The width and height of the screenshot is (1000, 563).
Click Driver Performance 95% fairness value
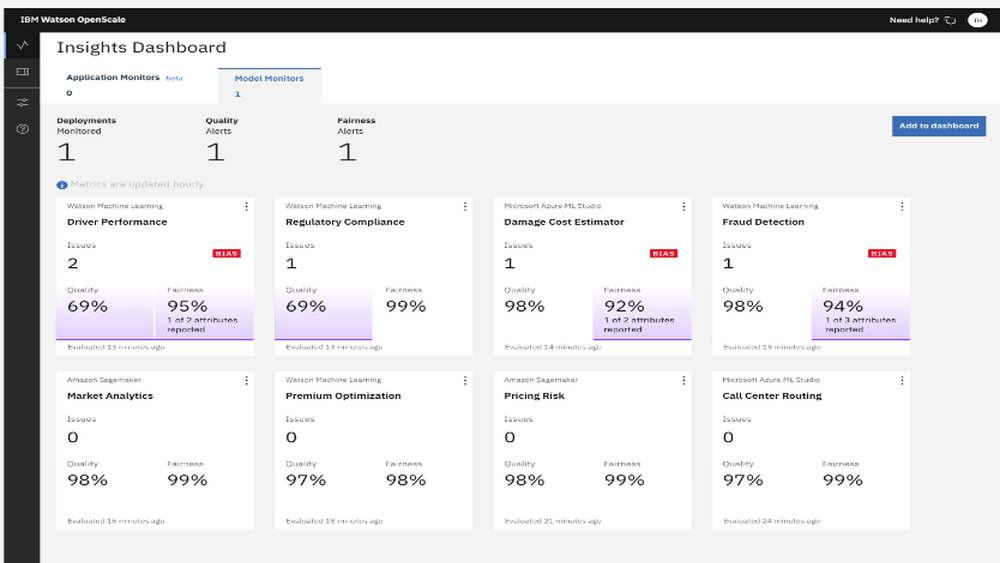tap(188, 307)
